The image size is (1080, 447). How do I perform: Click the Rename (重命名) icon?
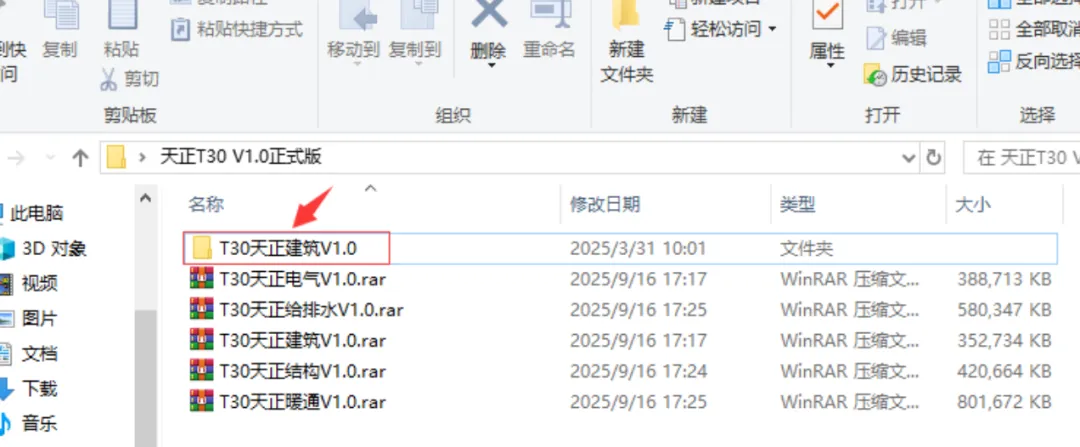[549, 17]
